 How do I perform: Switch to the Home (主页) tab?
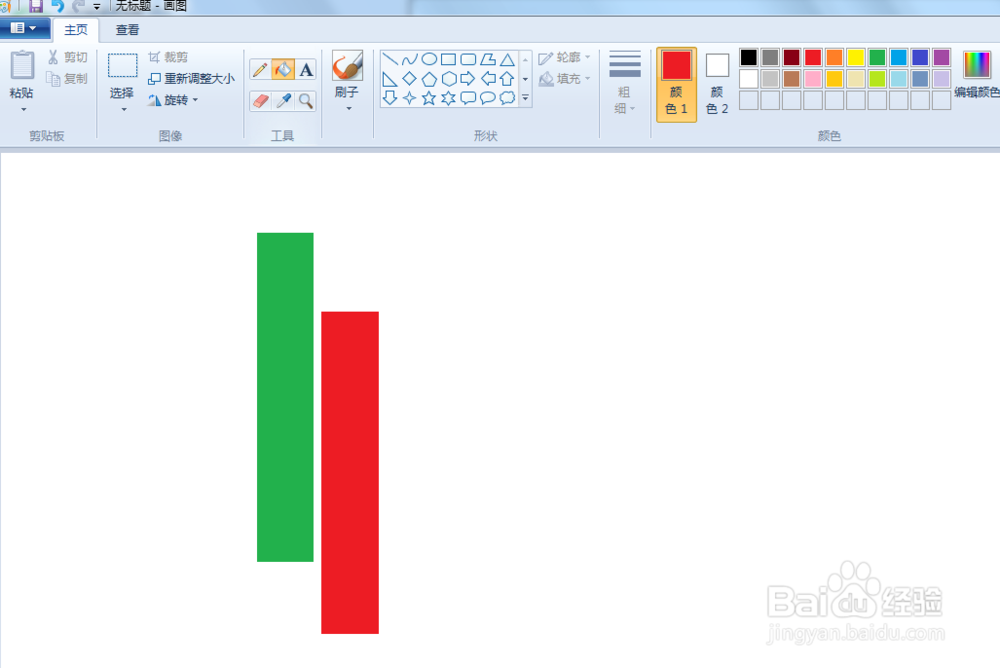tap(76, 30)
